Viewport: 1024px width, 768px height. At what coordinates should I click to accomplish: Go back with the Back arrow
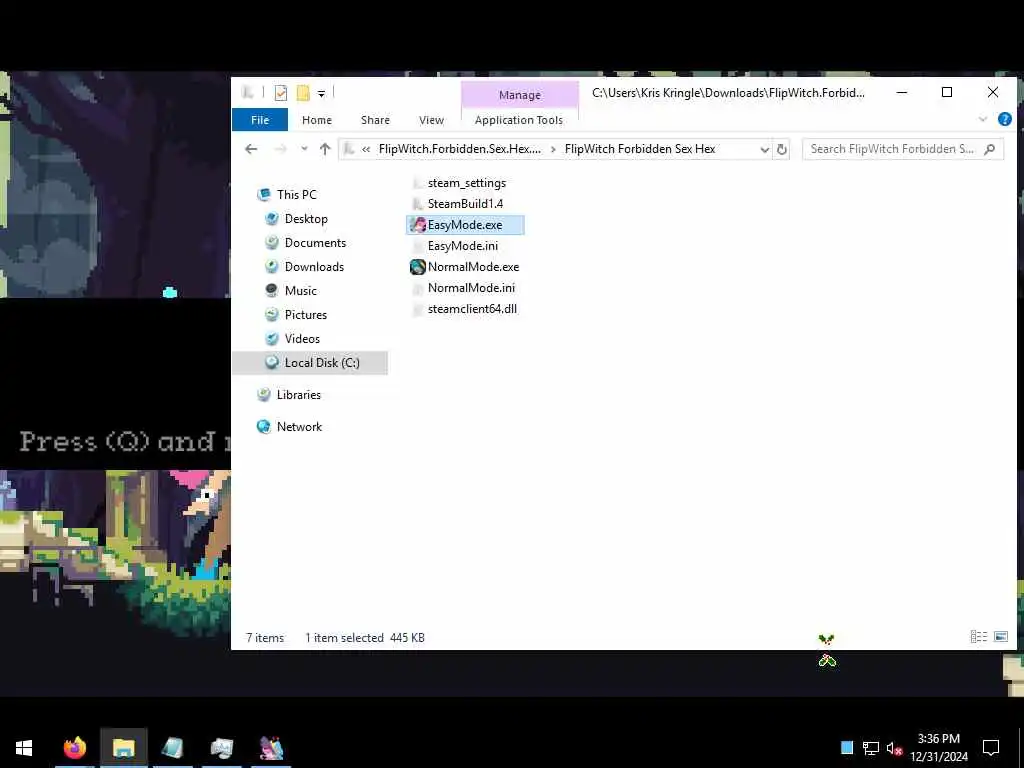251,149
